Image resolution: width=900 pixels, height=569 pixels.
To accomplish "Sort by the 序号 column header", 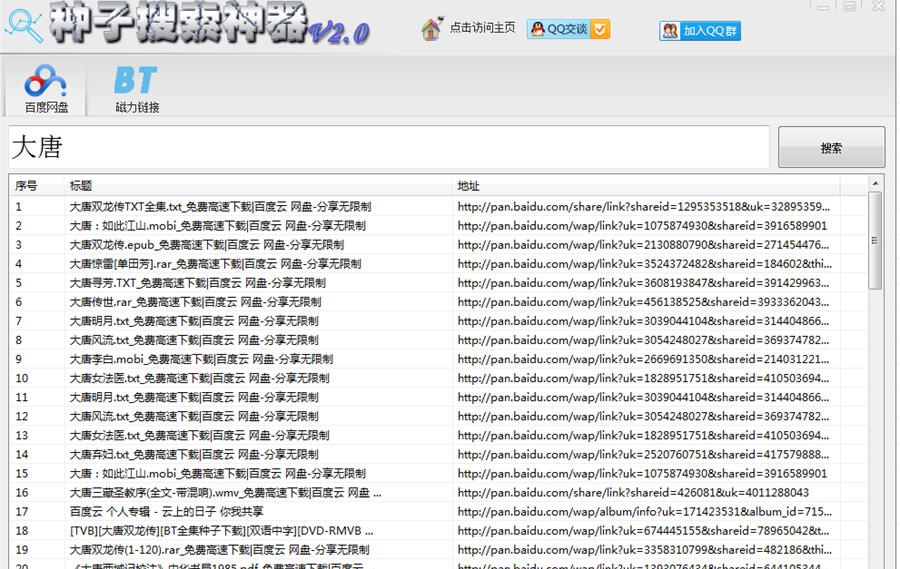I will [37, 185].
